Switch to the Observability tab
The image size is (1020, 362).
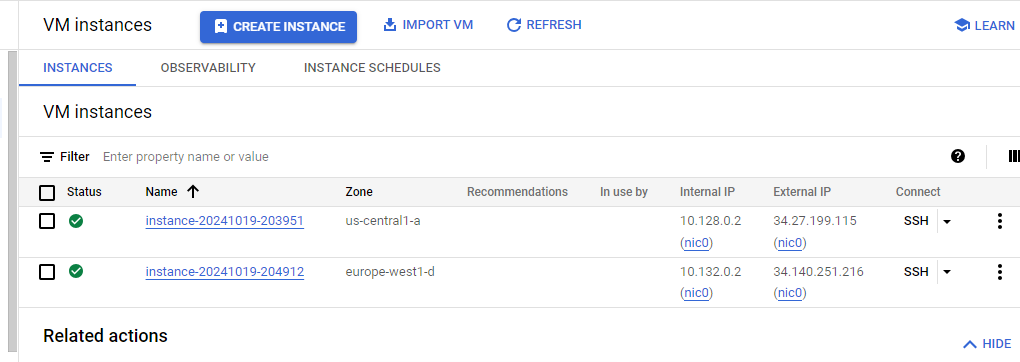coord(208,68)
